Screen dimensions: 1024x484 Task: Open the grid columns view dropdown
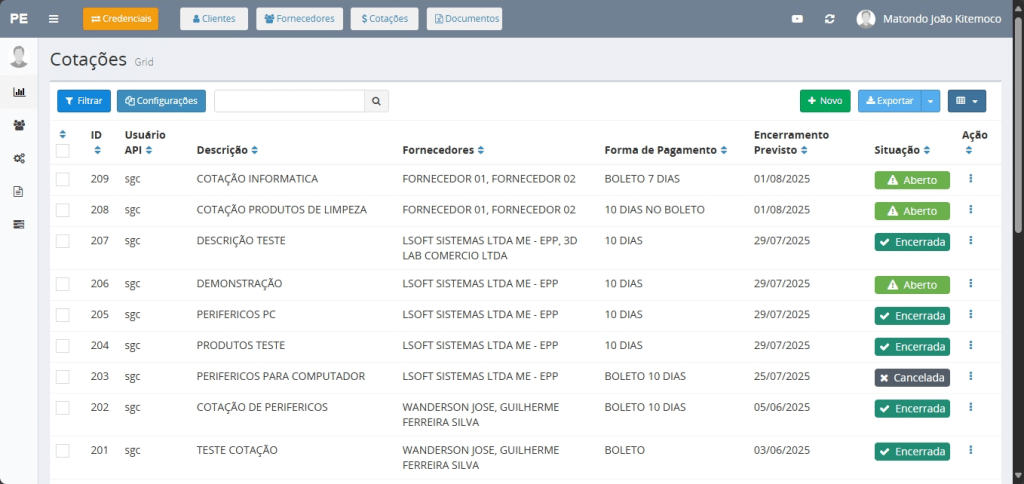click(x=967, y=101)
